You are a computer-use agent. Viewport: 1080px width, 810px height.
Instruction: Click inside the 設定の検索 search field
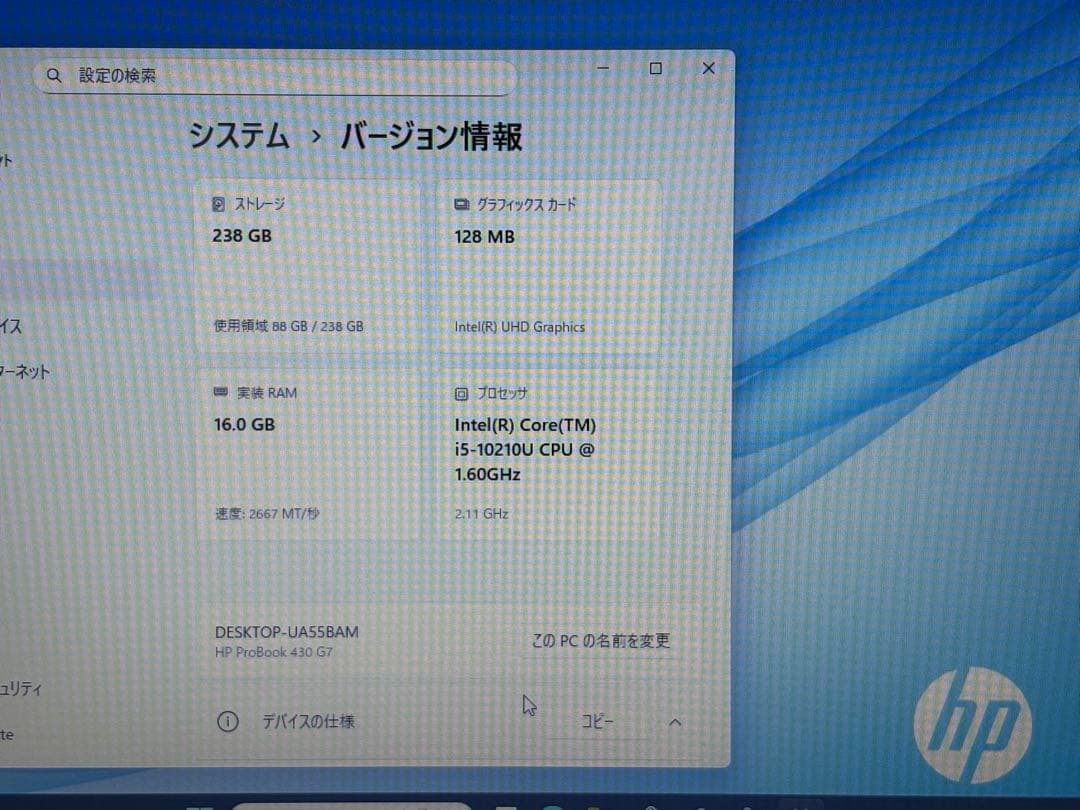coord(250,75)
